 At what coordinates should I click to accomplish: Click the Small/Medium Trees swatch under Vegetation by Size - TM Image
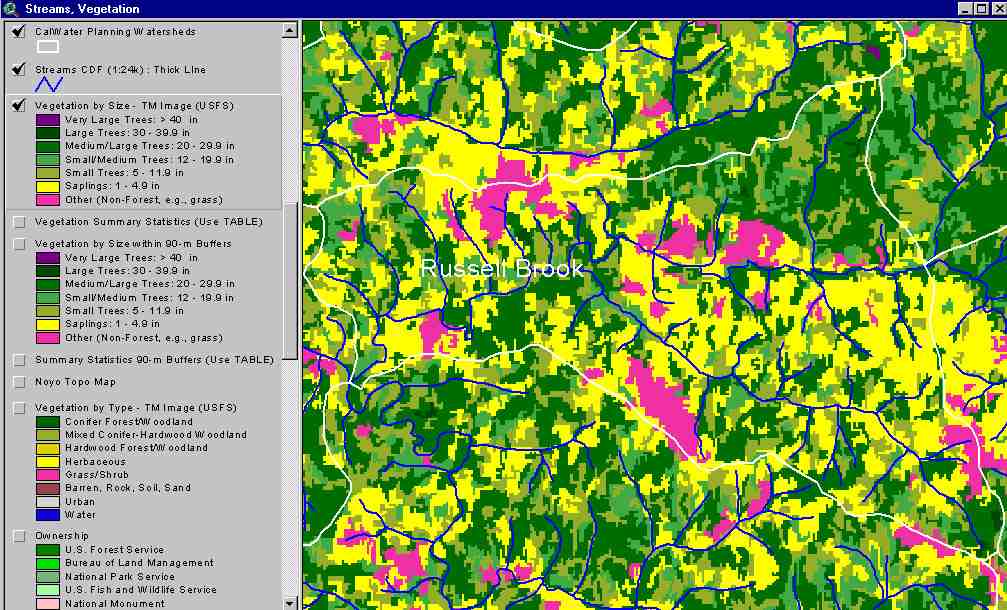[48, 160]
